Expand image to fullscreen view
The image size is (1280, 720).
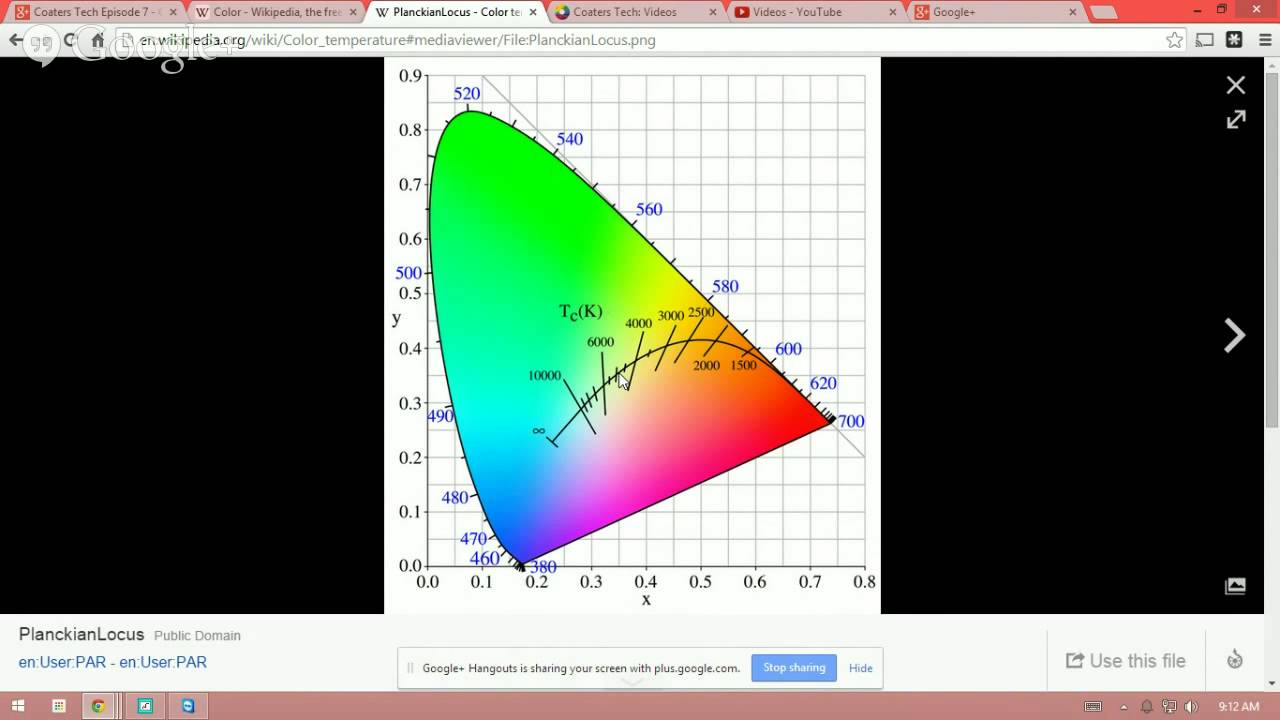pos(1236,119)
